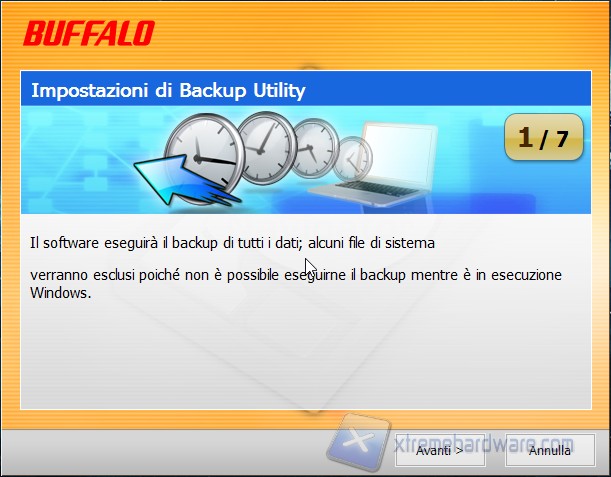The height and width of the screenshot is (477, 611).
Task: Click the word Windows in description
Action: [x=60, y=293]
